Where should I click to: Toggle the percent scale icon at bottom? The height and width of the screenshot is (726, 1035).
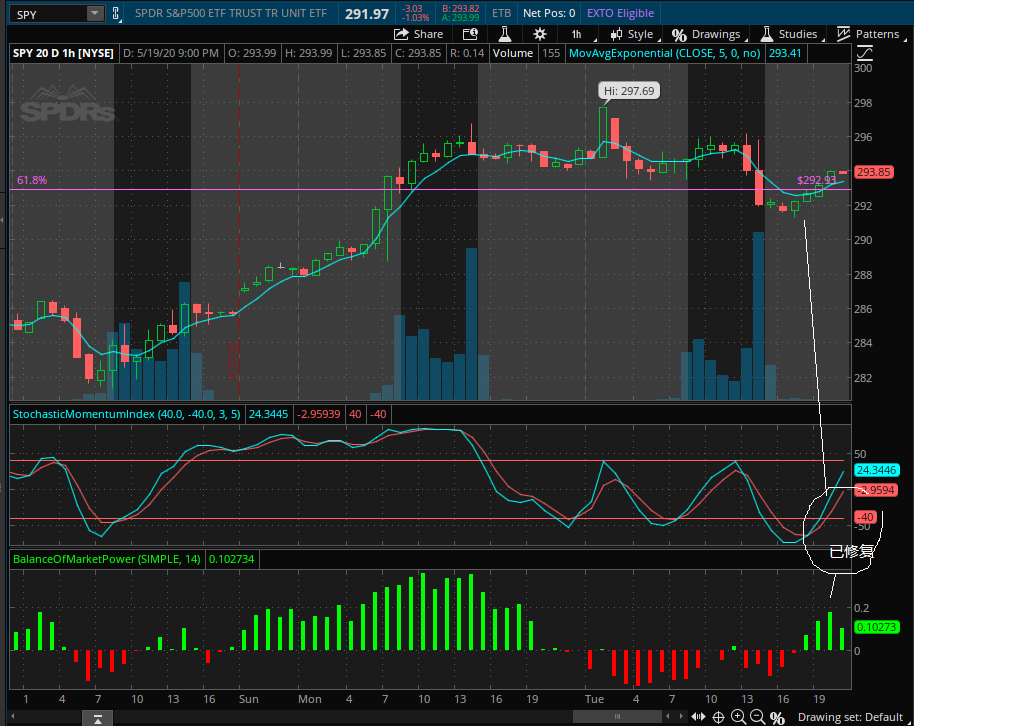778,717
